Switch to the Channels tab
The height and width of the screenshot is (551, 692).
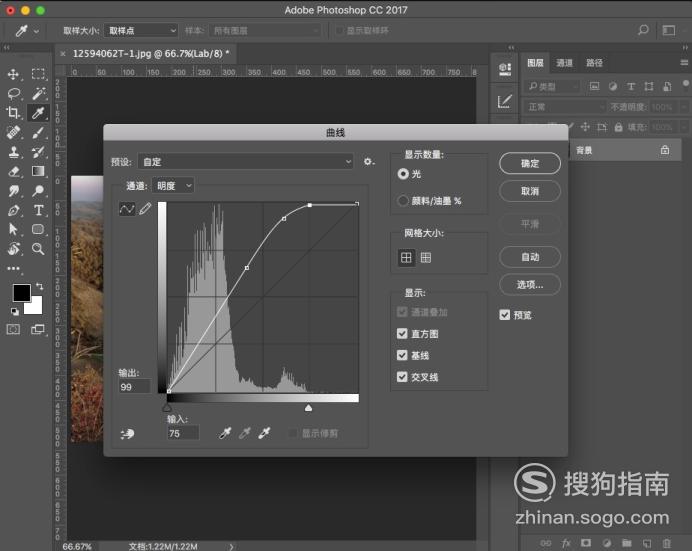564,63
